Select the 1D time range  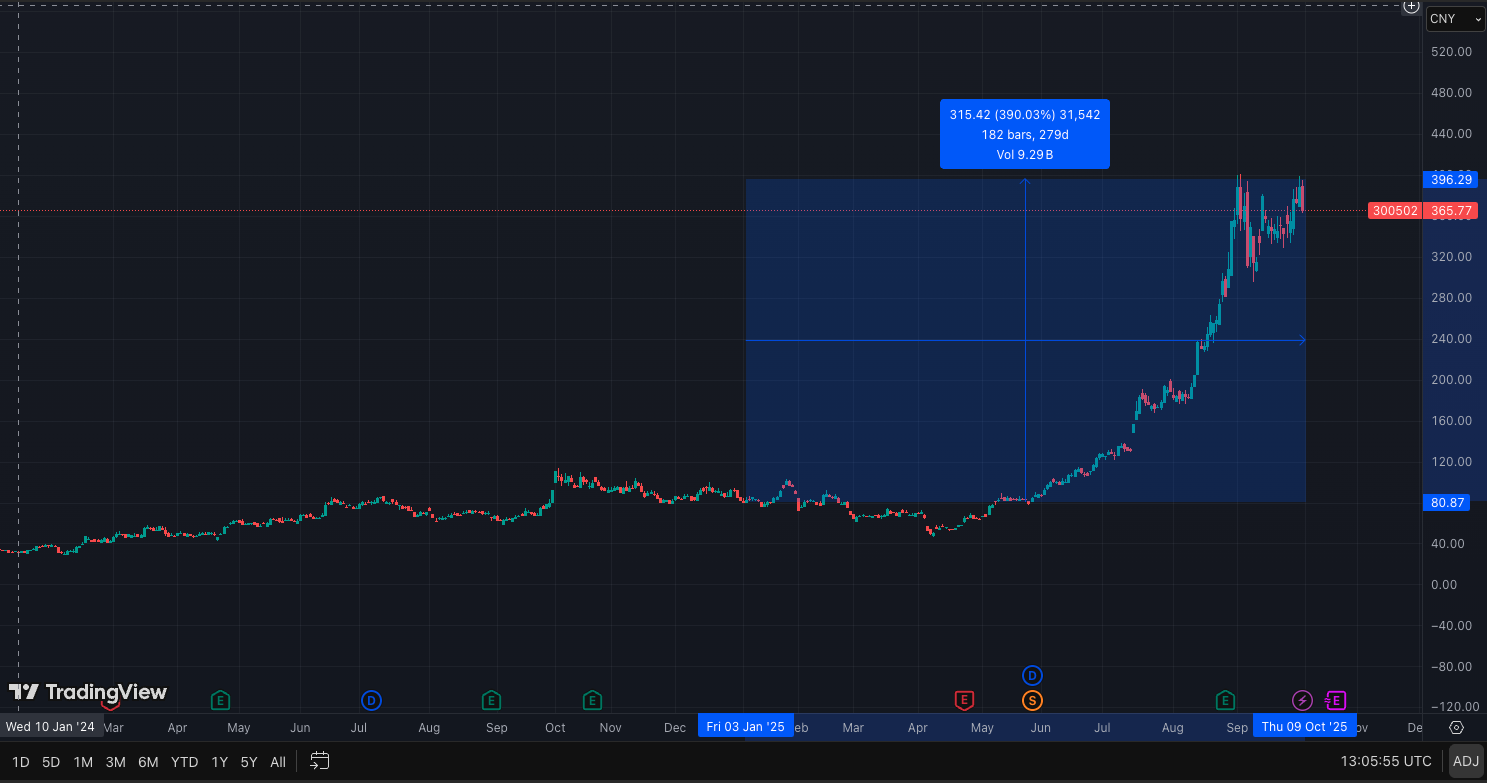click(20, 762)
